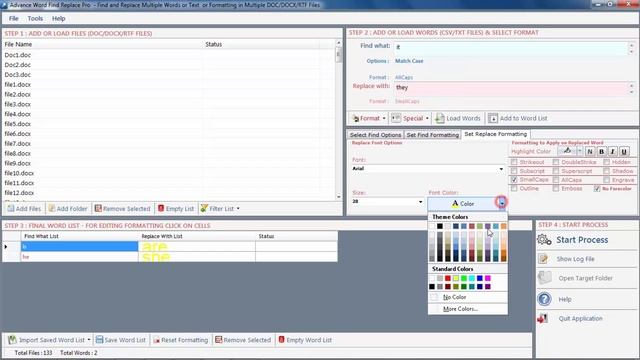Enable the AllCaps checkbox

pos(556,180)
